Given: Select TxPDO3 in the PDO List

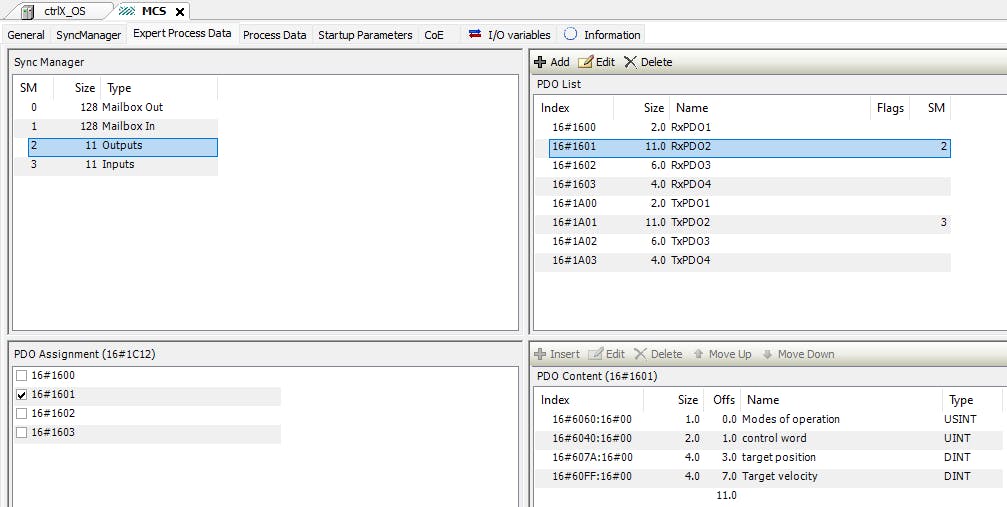Looking at the screenshot, I should (x=743, y=241).
